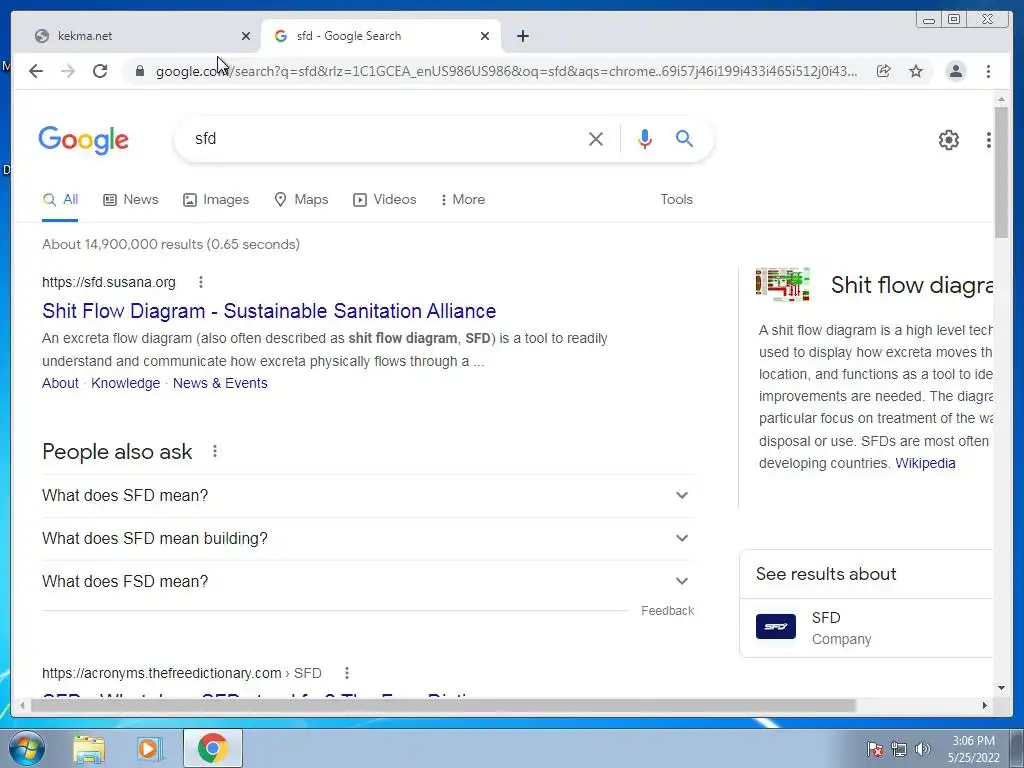The height and width of the screenshot is (768, 1024).
Task: Select the All results tab
Action: tap(60, 200)
